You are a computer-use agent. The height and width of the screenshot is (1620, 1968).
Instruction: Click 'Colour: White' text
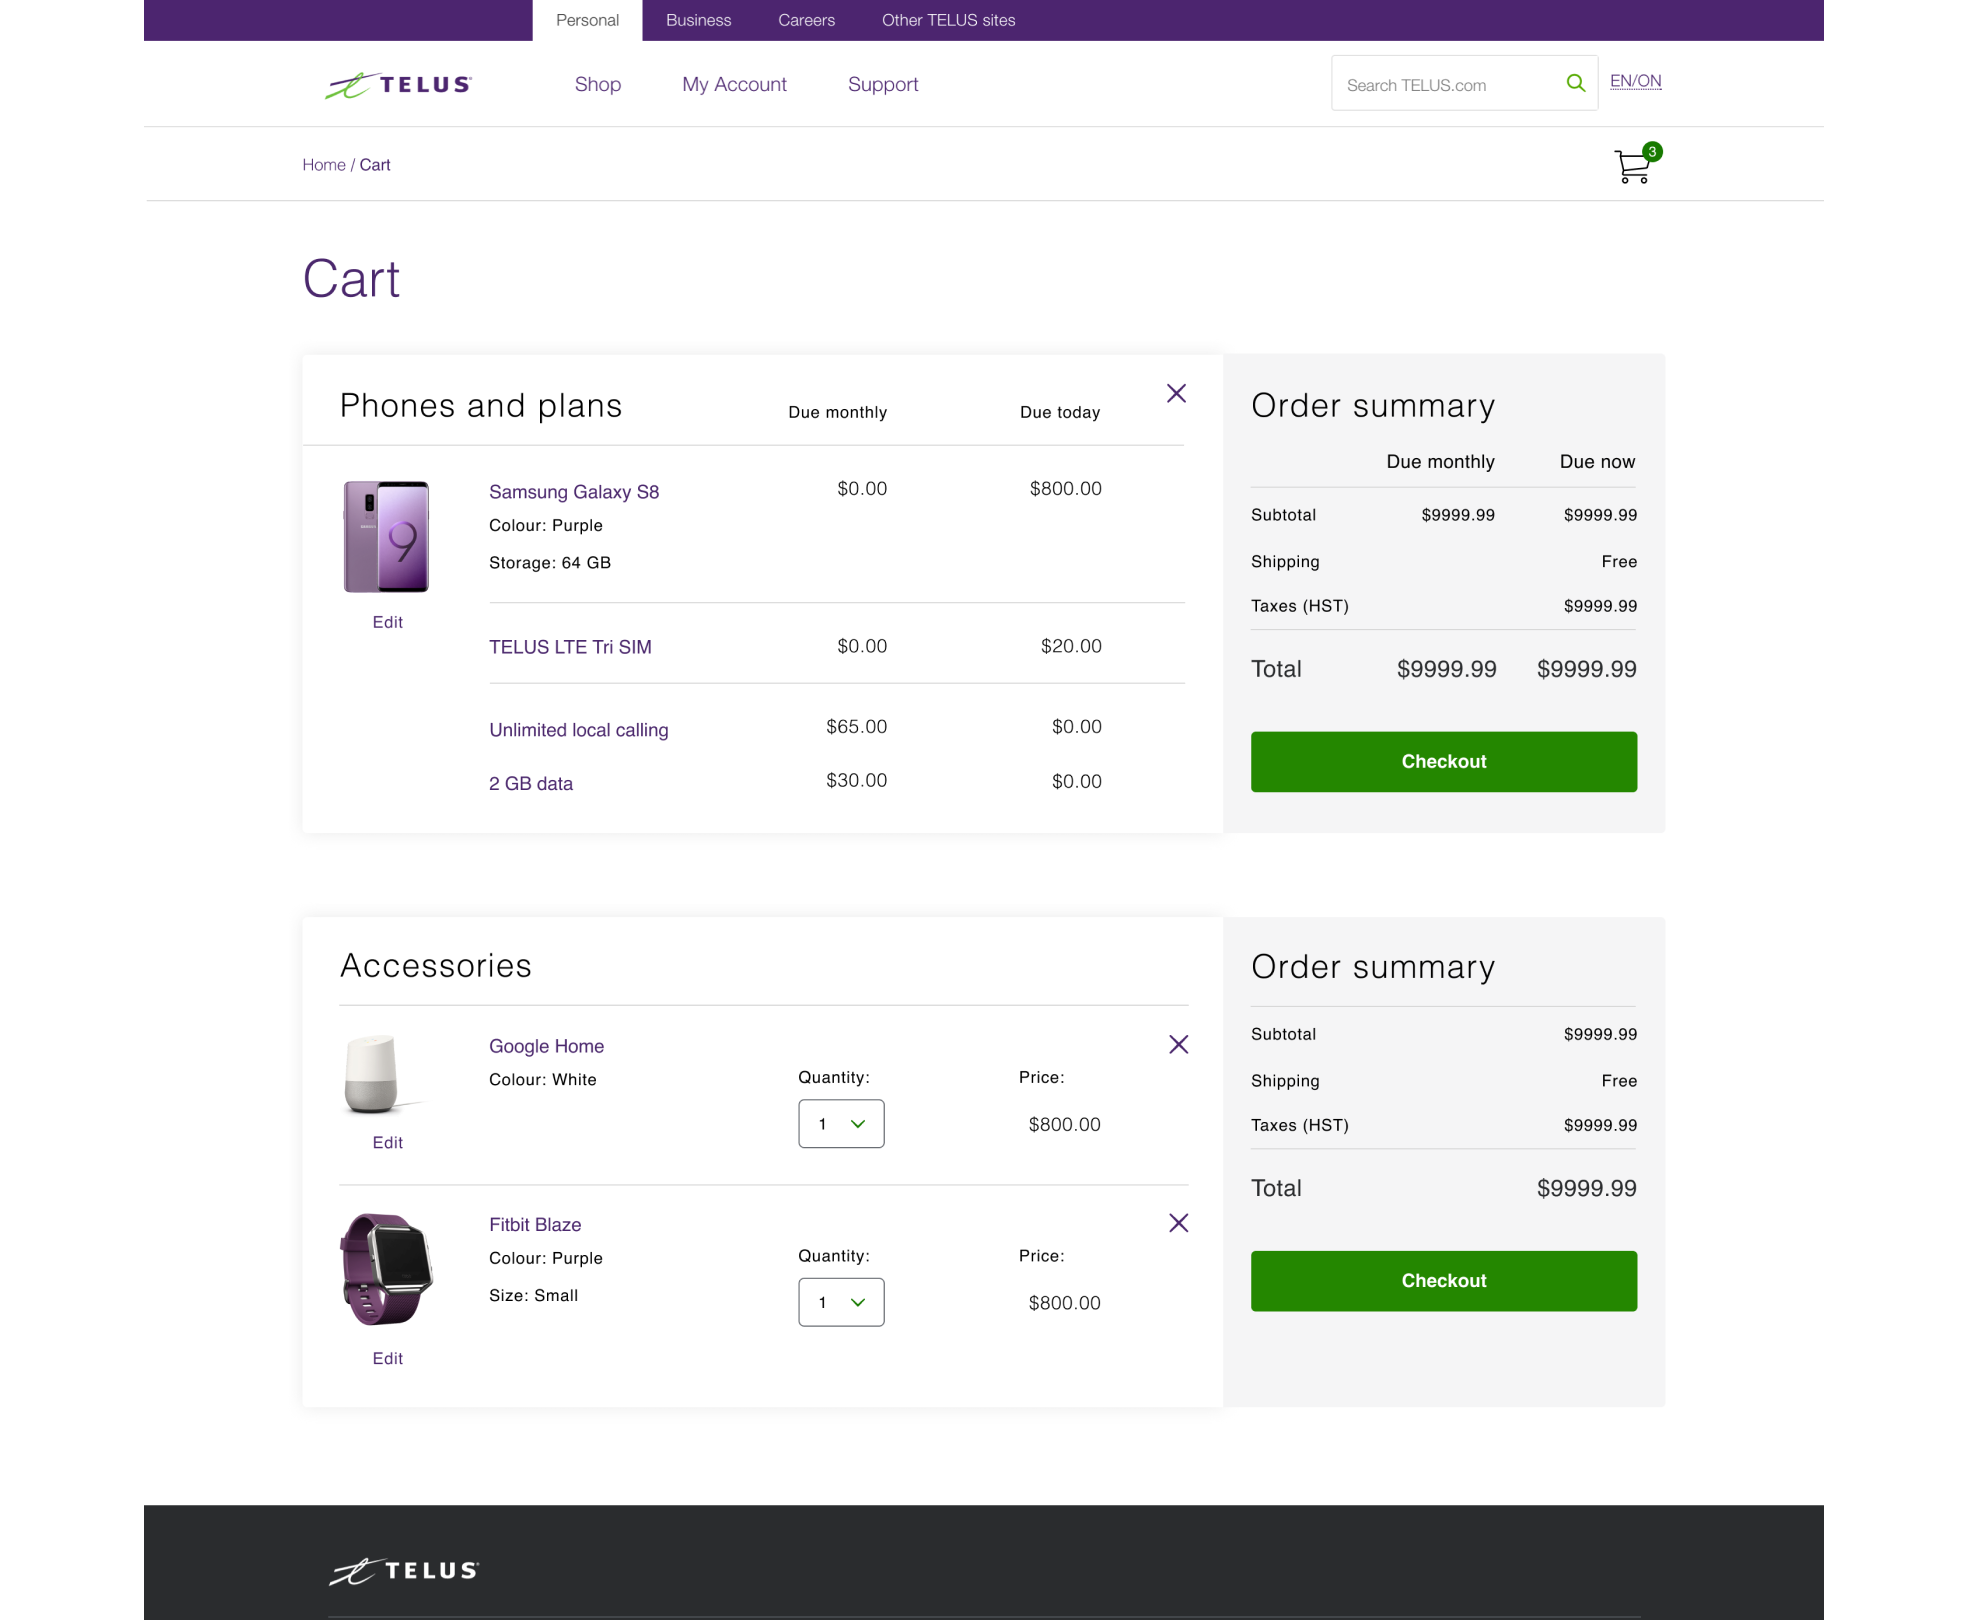tap(542, 1080)
